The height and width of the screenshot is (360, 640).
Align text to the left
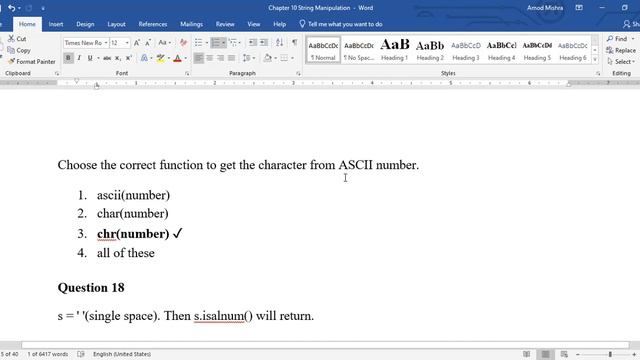198,58
